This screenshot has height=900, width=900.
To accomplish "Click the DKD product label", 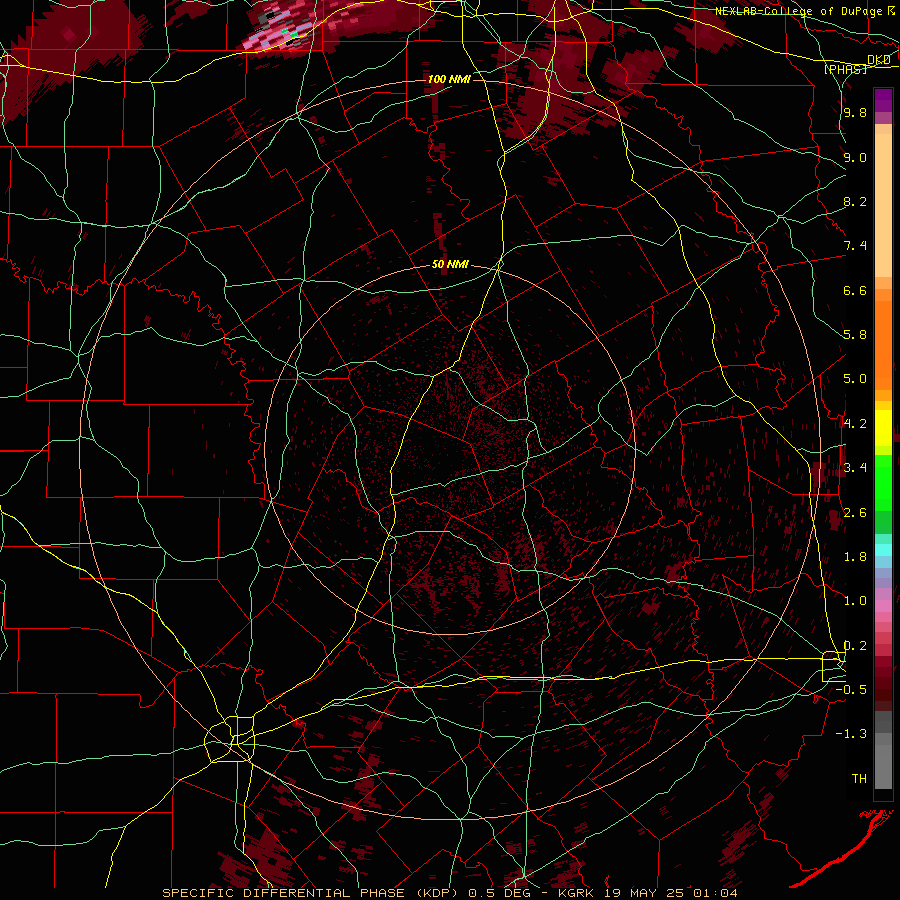I will tap(879, 60).
